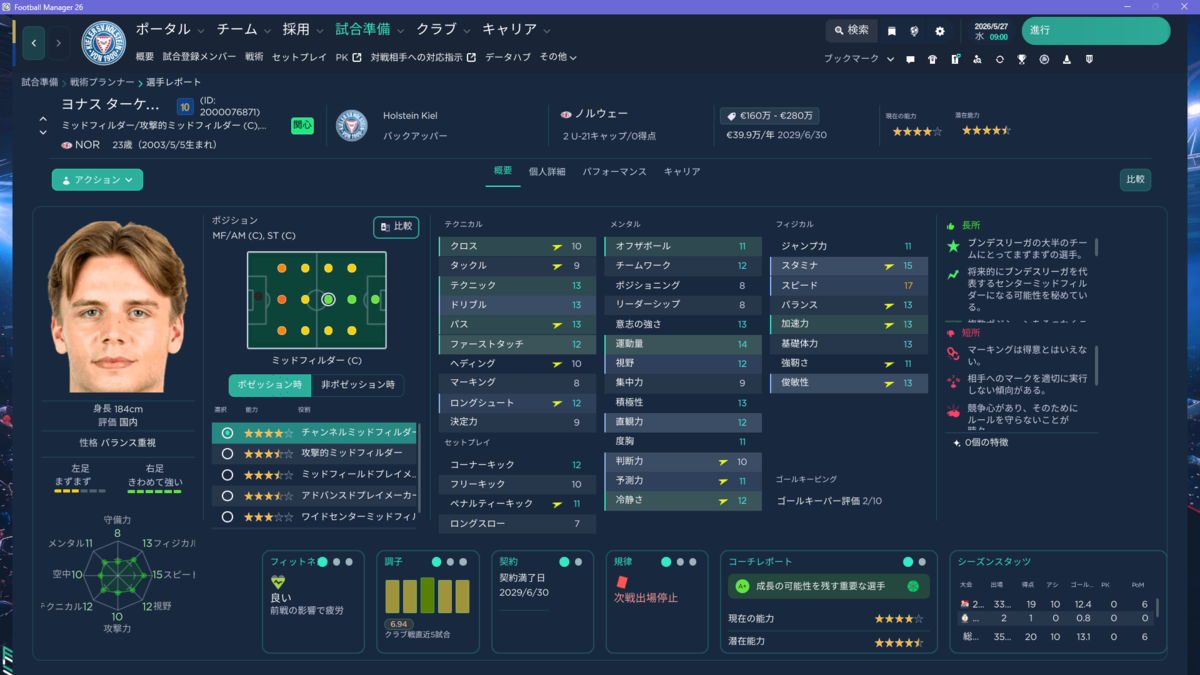1200x675 pixels.
Task: Select the 攻撃的ミッドフィルダー role radio button
Action: tap(227, 454)
